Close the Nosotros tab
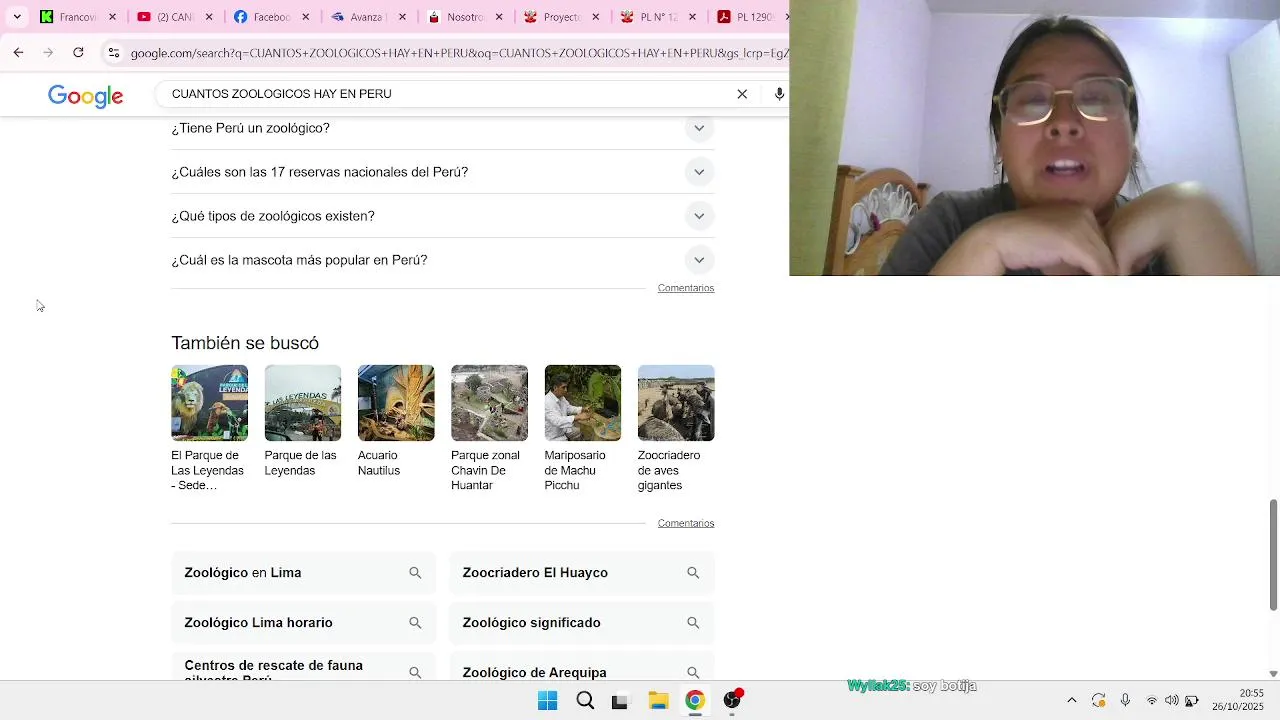The height and width of the screenshot is (720, 1280). coord(499,17)
